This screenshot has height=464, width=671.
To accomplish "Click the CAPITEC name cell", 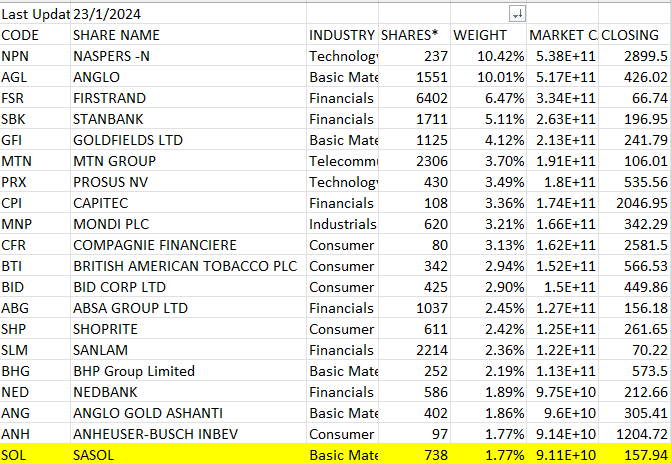I will coord(188,203).
